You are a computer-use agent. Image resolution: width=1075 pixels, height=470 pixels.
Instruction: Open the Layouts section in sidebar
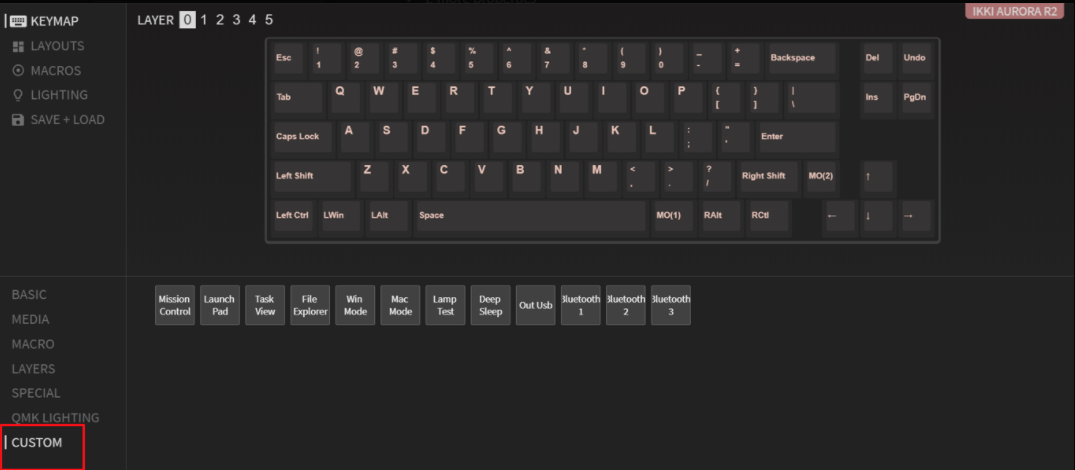pos(48,46)
